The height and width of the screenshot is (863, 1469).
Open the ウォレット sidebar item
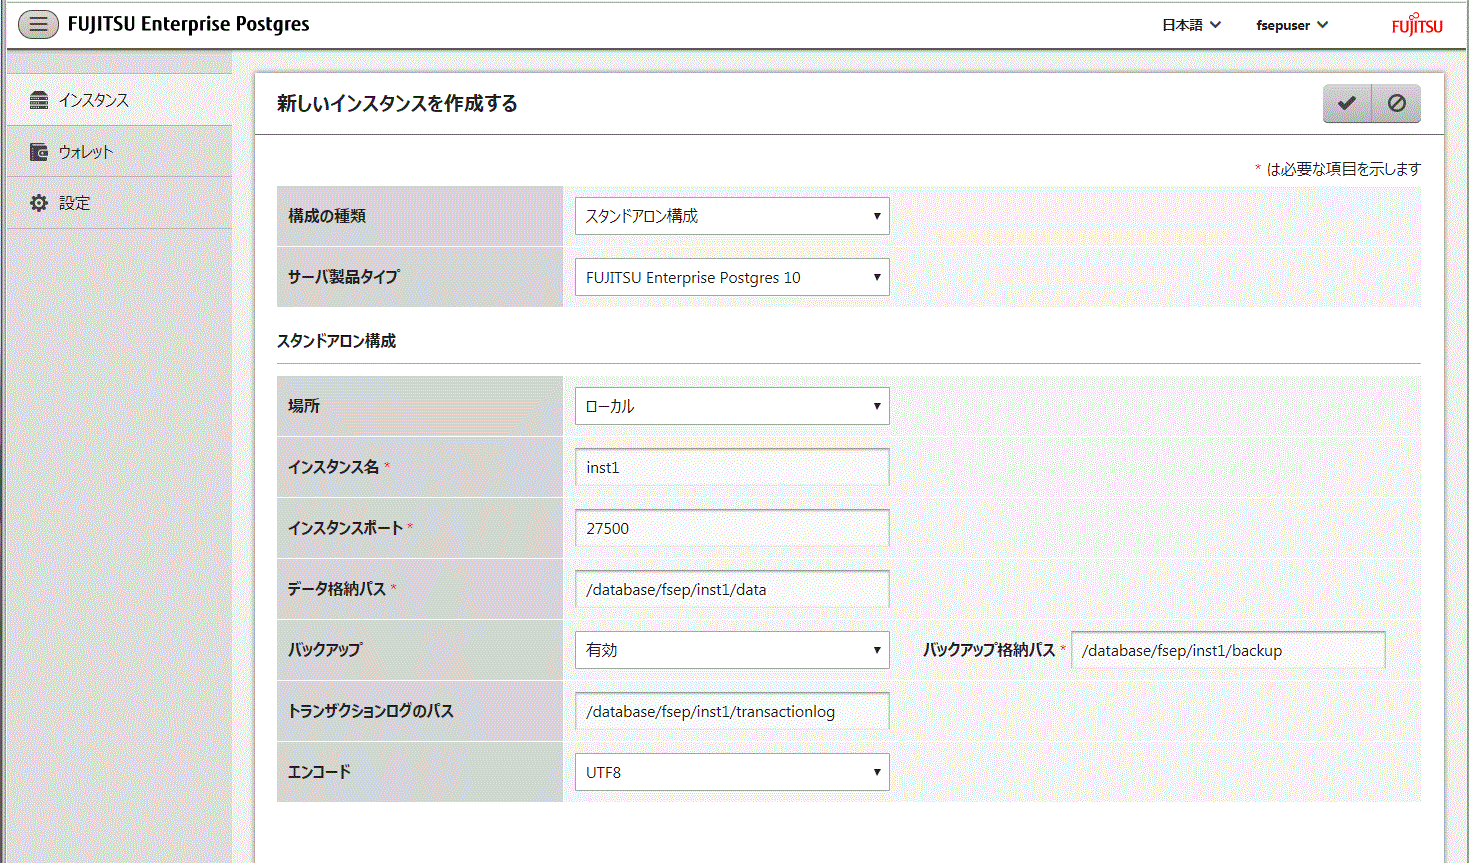pyautogui.click(x=119, y=152)
